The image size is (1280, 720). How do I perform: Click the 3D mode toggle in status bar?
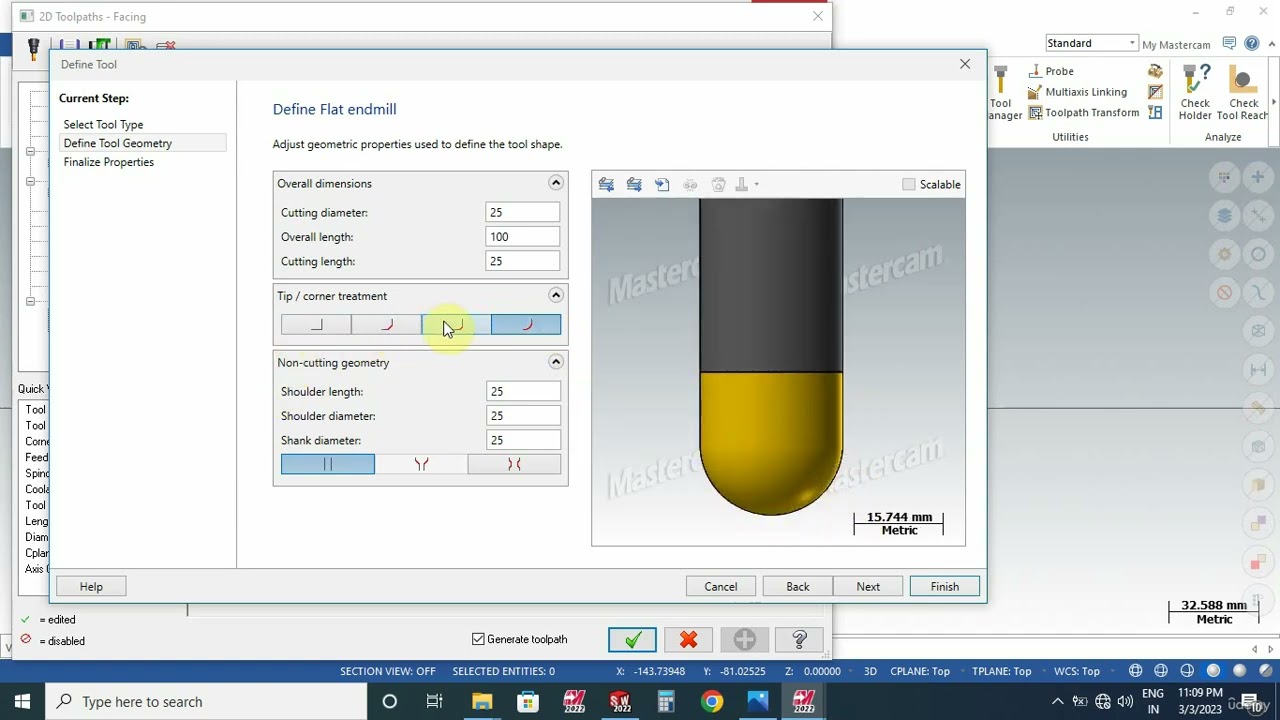(870, 671)
